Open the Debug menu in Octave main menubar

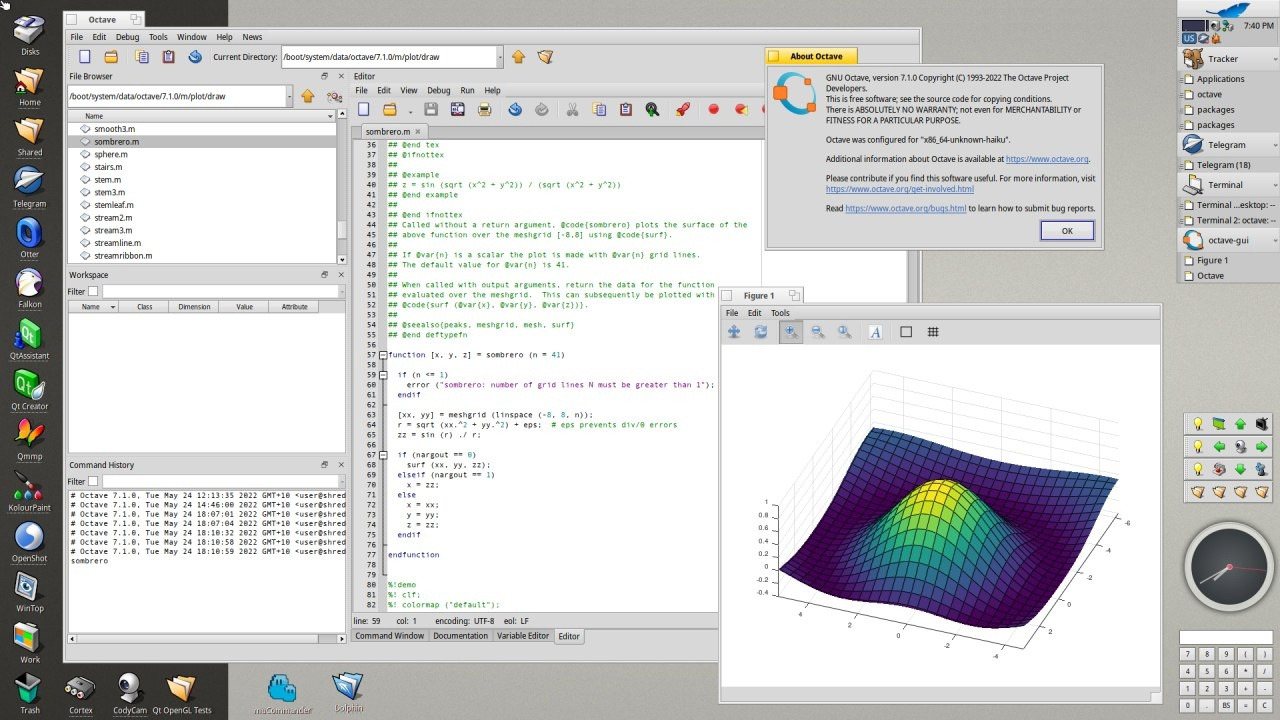click(x=127, y=37)
